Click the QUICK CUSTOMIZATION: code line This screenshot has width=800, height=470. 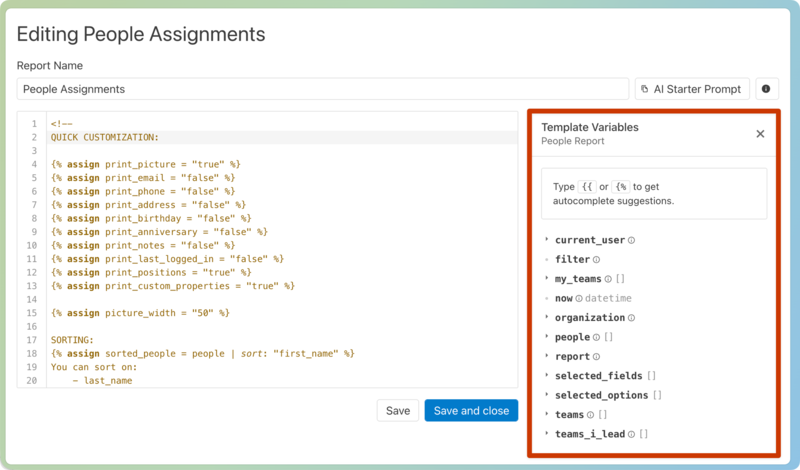pos(105,137)
